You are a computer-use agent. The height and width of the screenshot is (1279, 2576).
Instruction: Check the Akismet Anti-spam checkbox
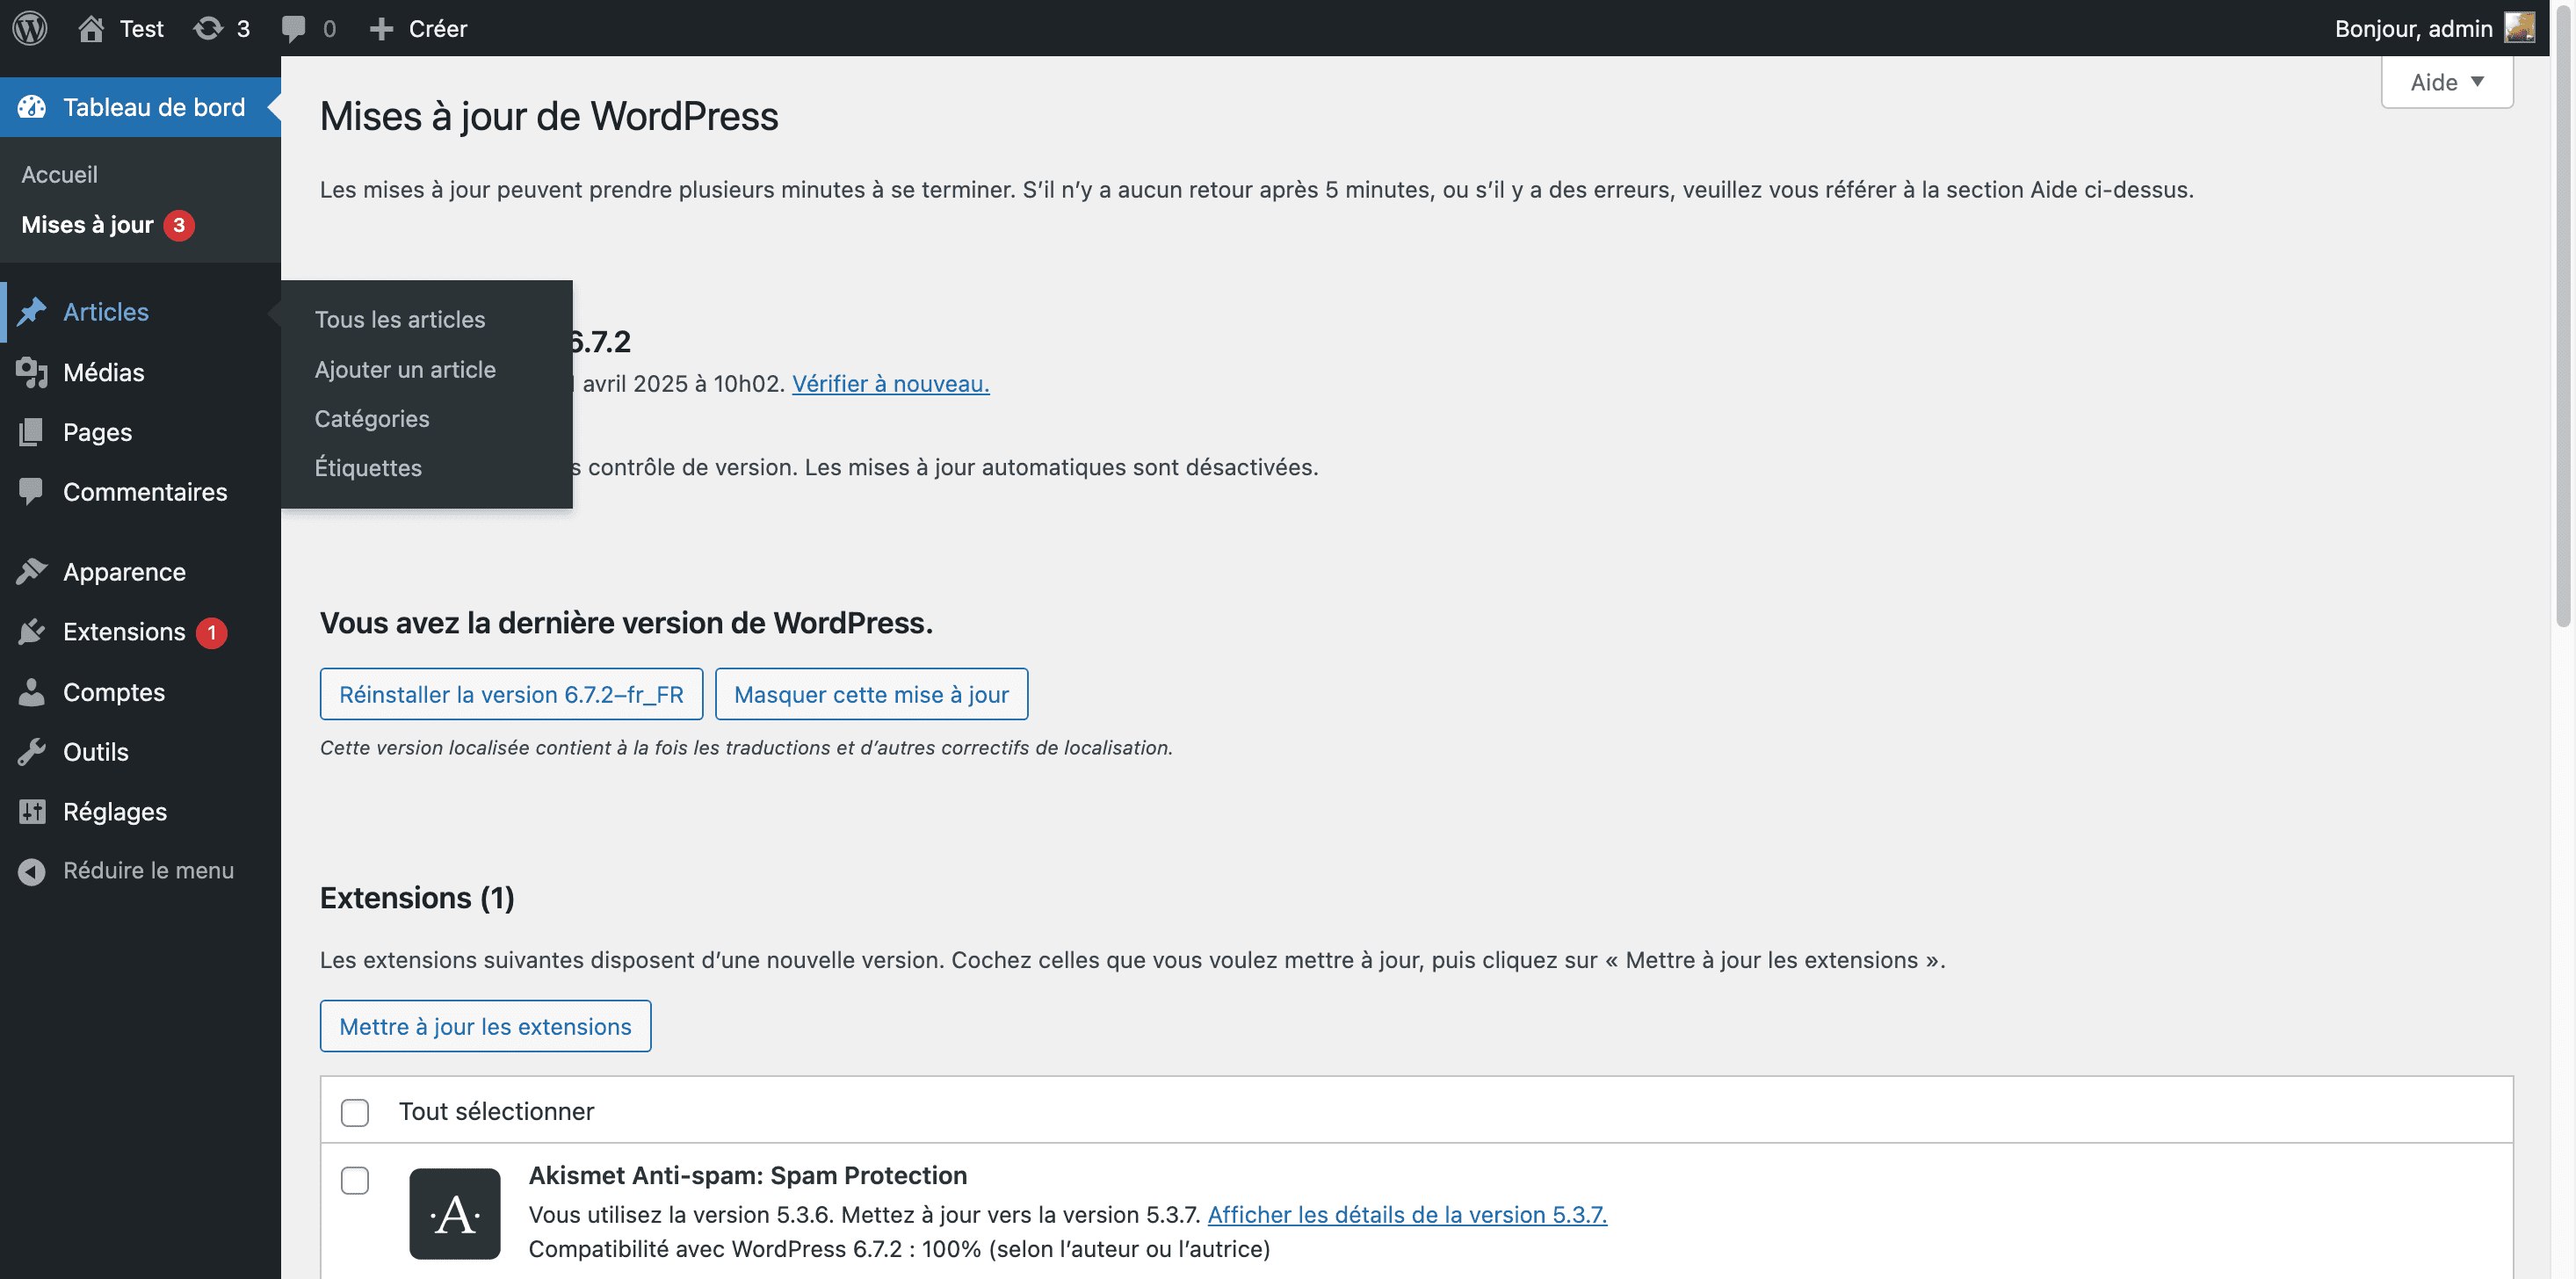click(355, 1180)
